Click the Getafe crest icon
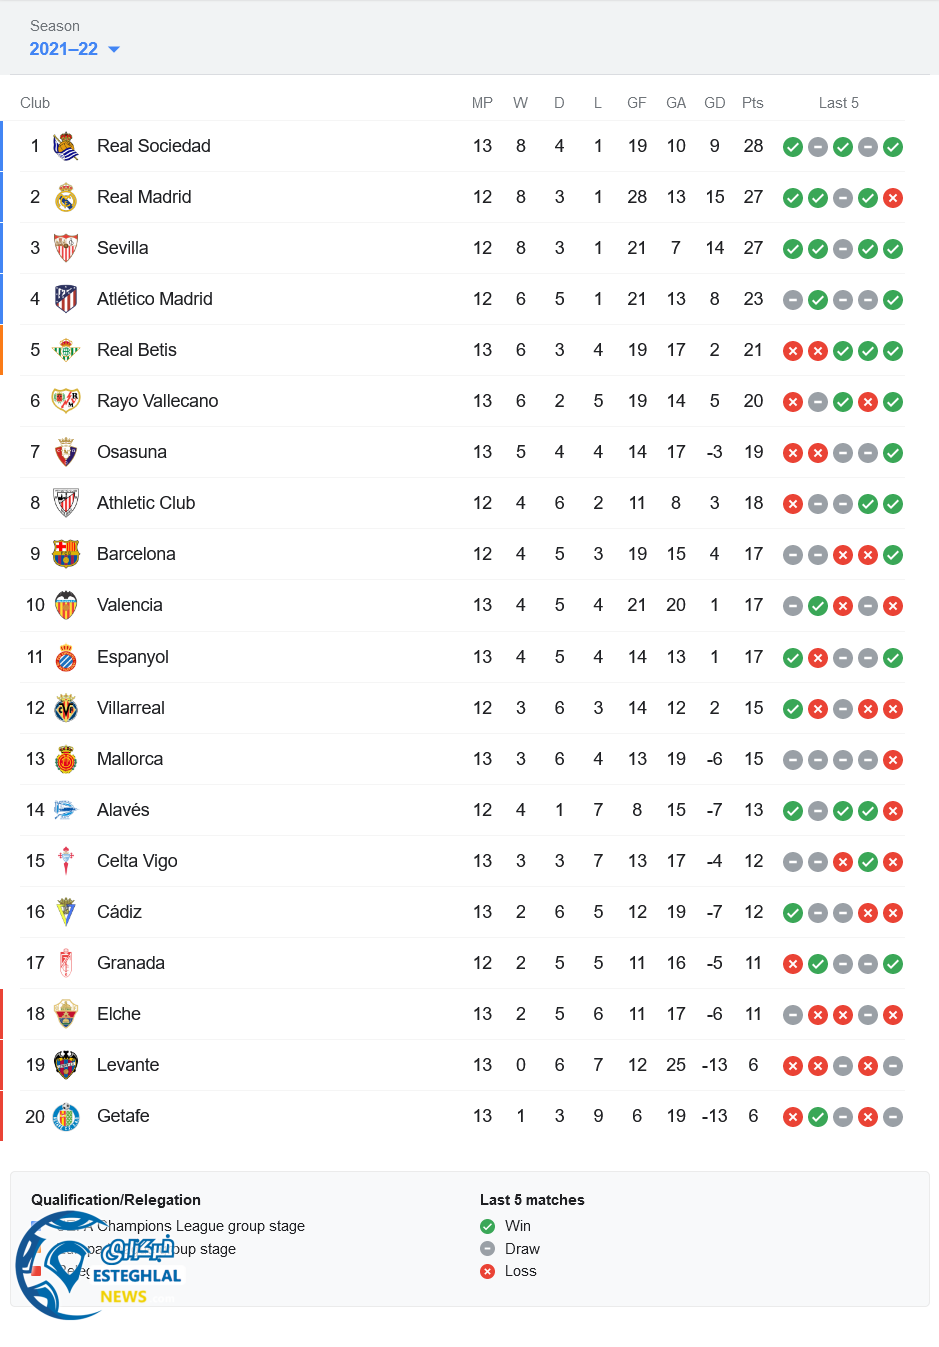939x1347 pixels. click(x=66, y=1116)
